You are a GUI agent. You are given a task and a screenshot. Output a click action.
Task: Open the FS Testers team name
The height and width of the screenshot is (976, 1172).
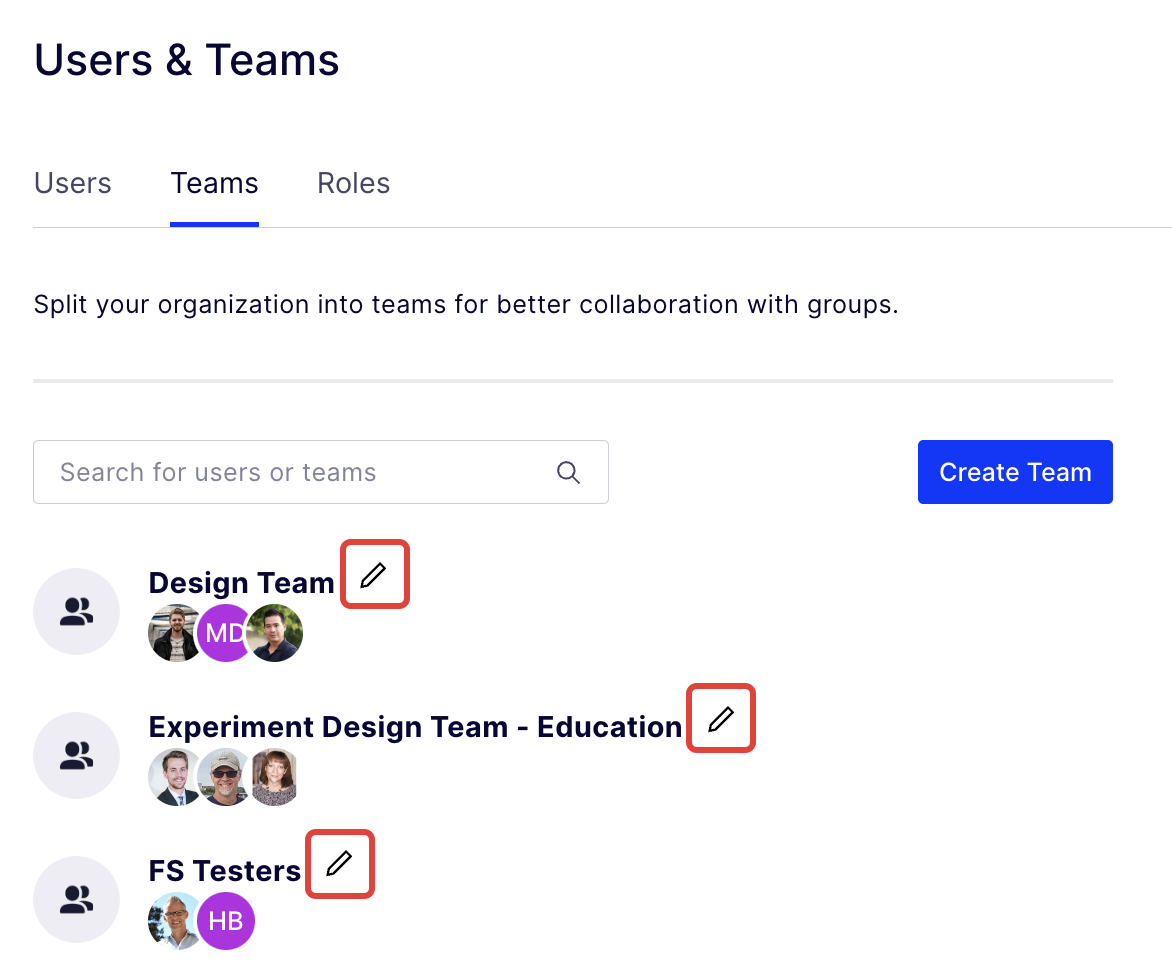(225, 871)
